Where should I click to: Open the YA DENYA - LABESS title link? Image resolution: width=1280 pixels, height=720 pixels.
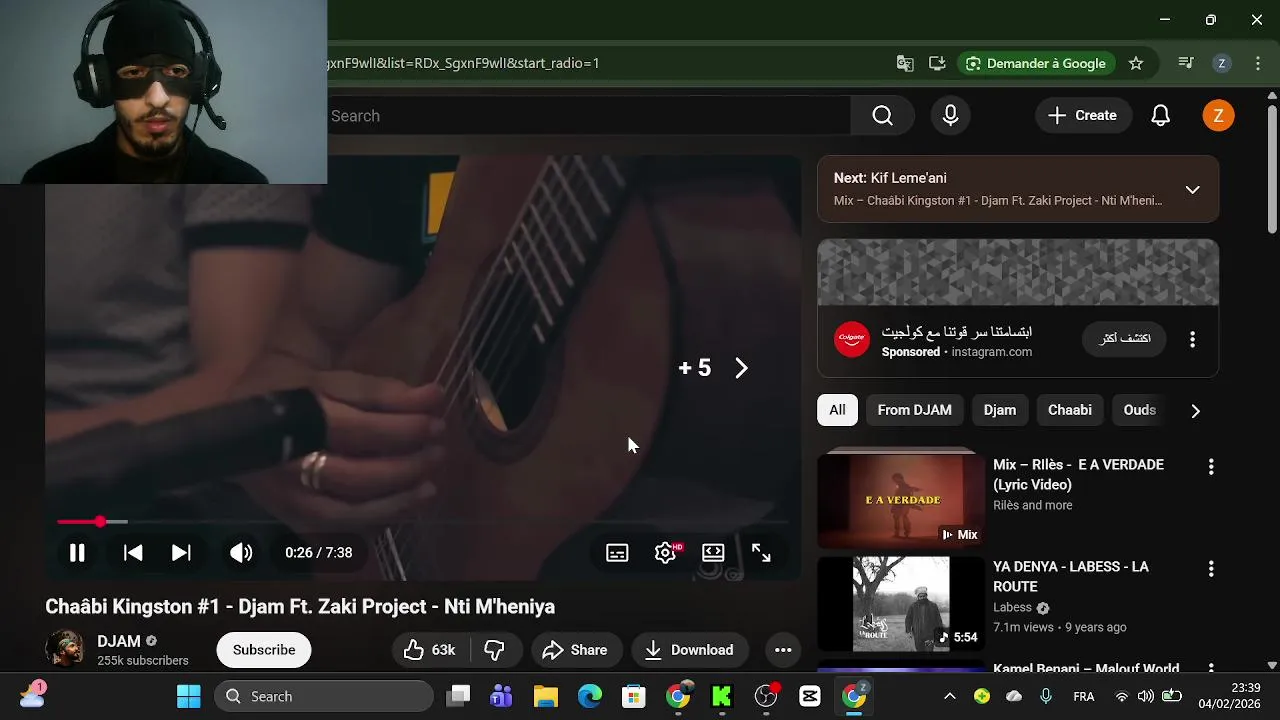tap(1071, 577)
